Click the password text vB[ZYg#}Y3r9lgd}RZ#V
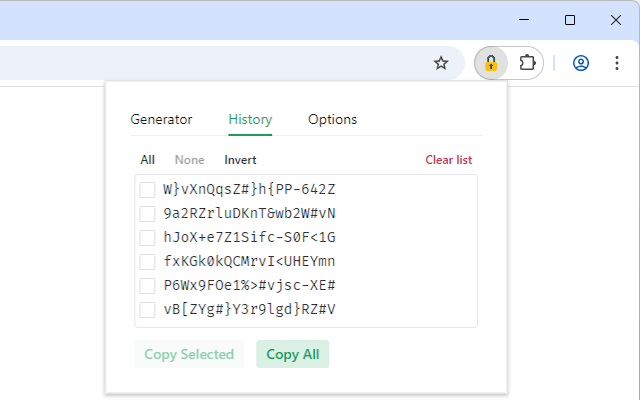Screen dimensions: 640x400 249,310
